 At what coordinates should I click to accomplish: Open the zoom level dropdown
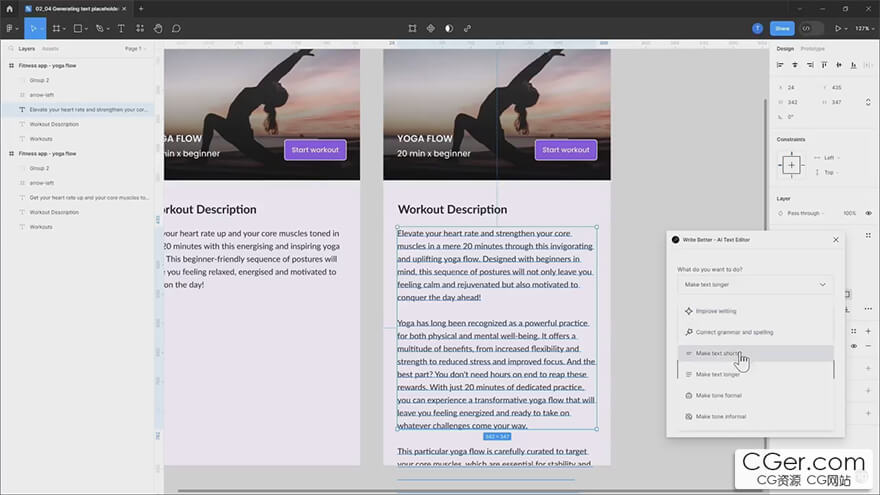tap(865, 28)
